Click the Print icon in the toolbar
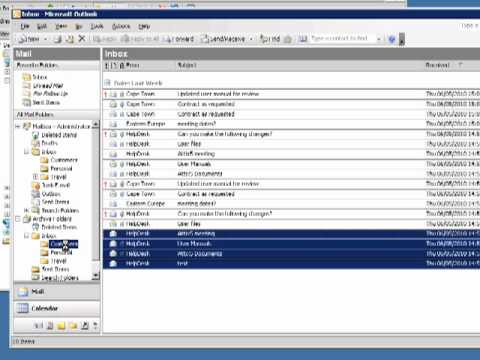480x360 pixels. point(58,39)
